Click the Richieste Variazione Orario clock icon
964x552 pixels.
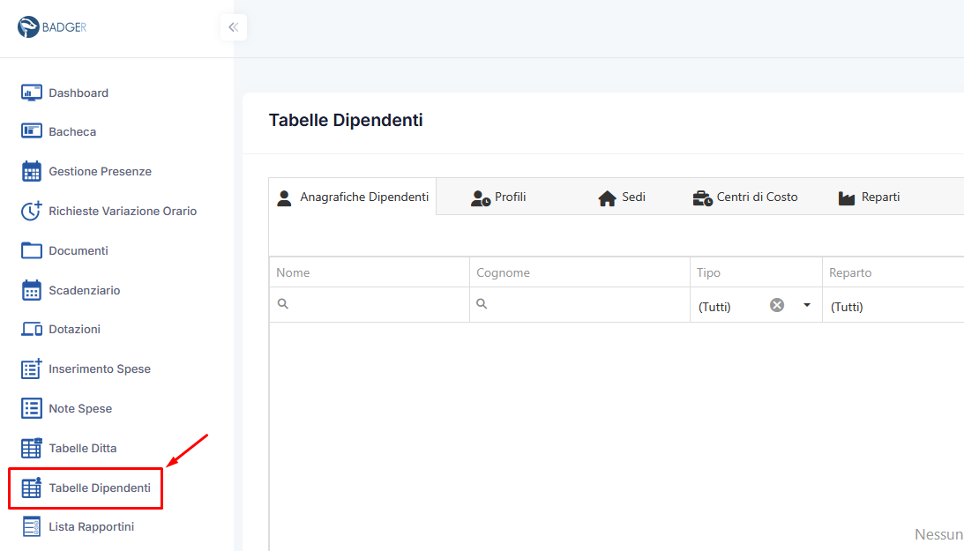click(31, 211)
